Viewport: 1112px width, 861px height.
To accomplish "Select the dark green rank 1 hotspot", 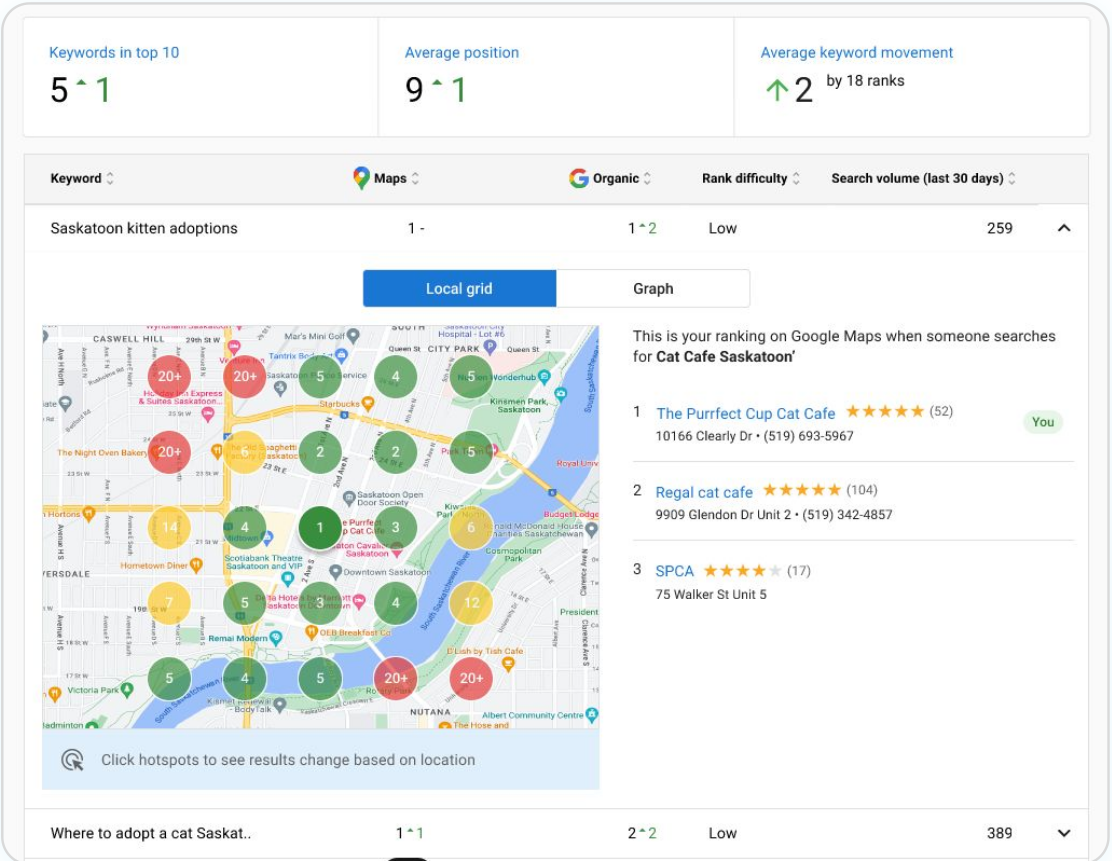I will coord(320,527).
